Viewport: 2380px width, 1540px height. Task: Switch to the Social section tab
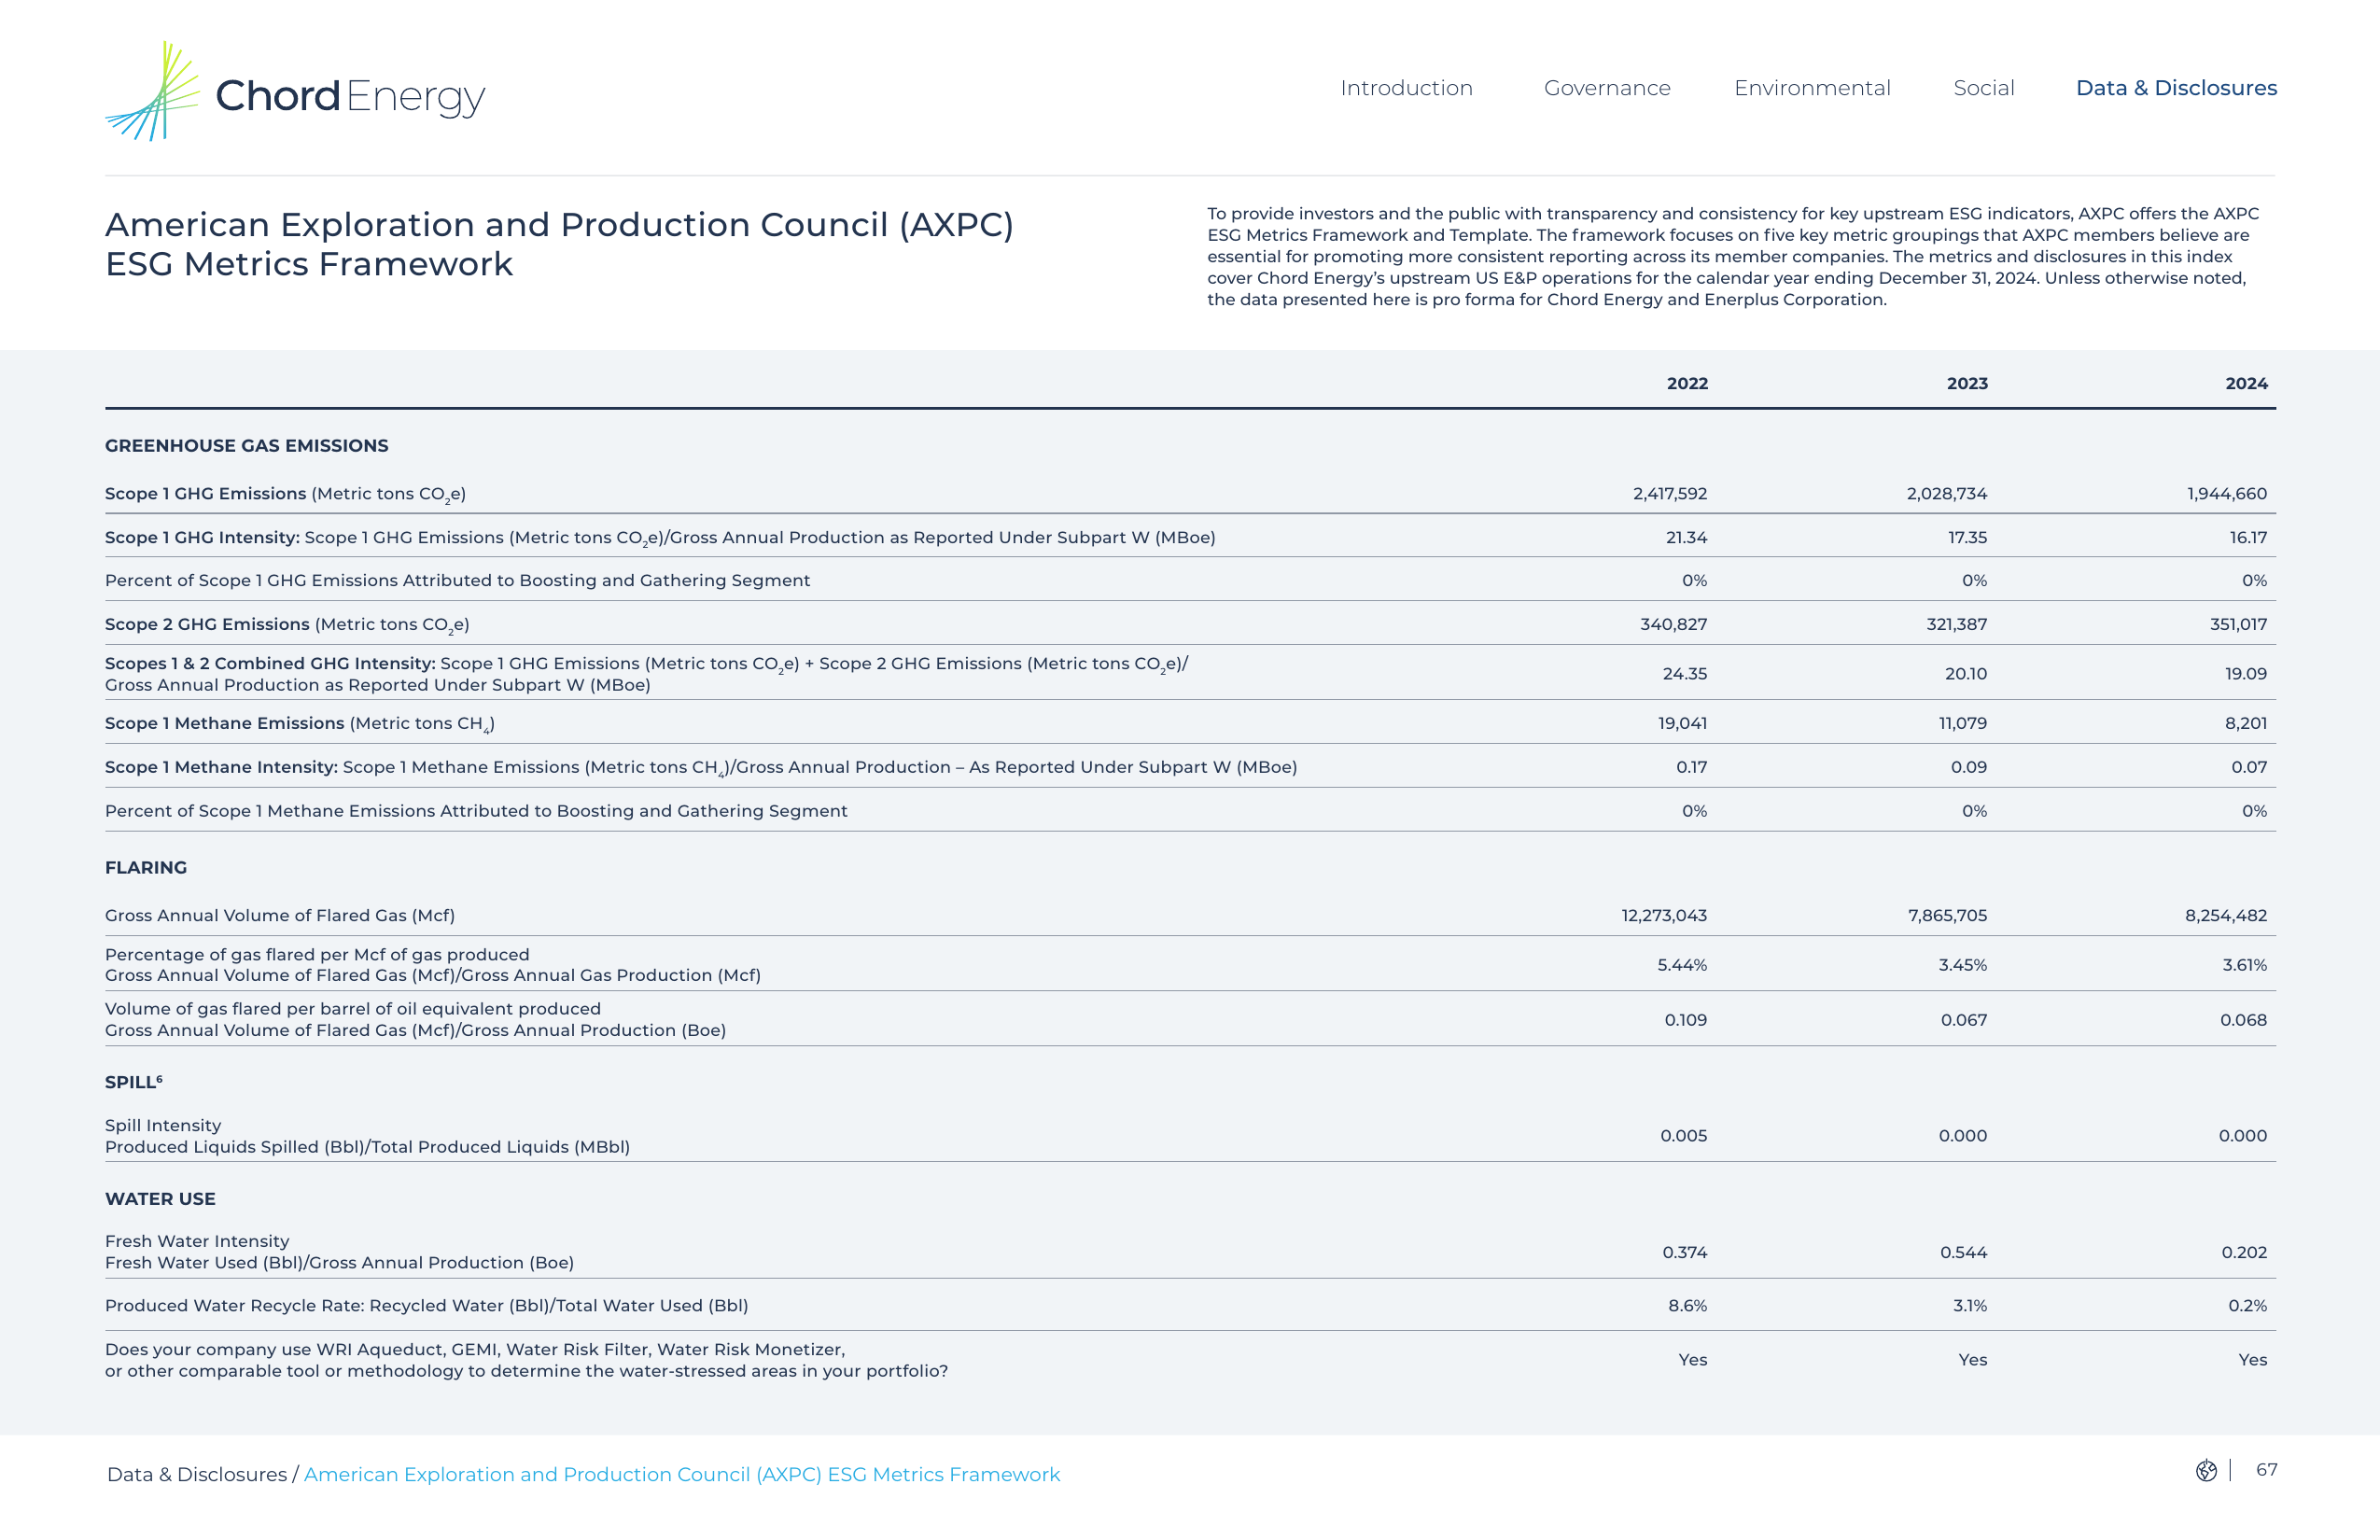(1984, 88)
